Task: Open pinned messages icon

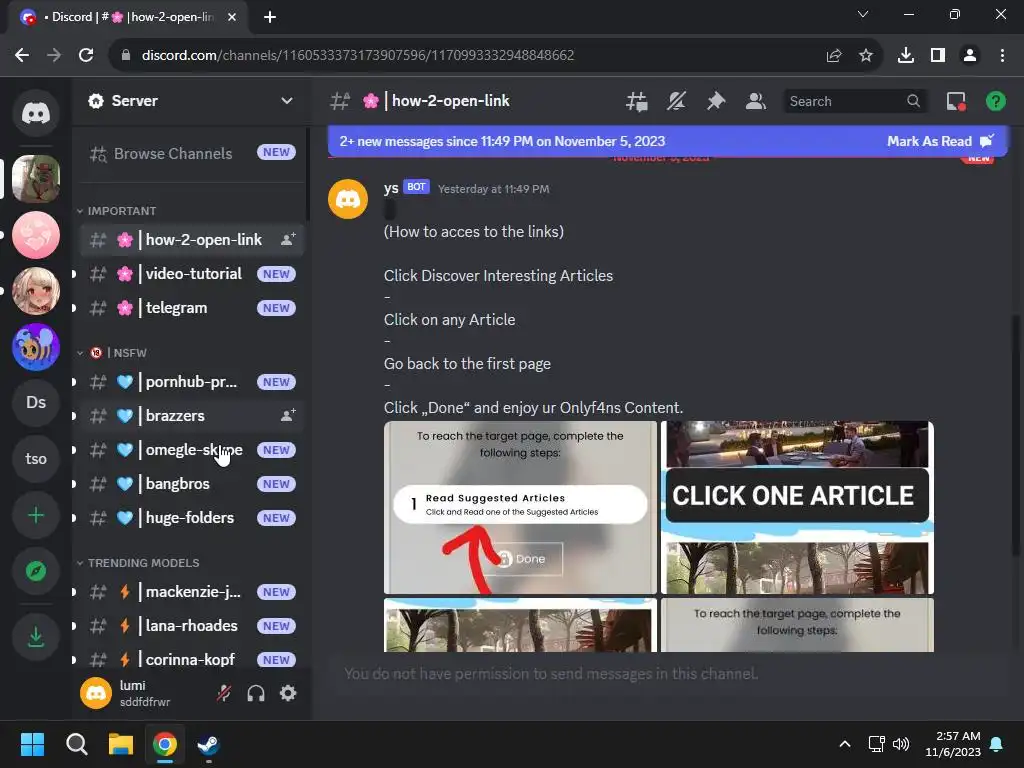Action: (x=716, y=101)
